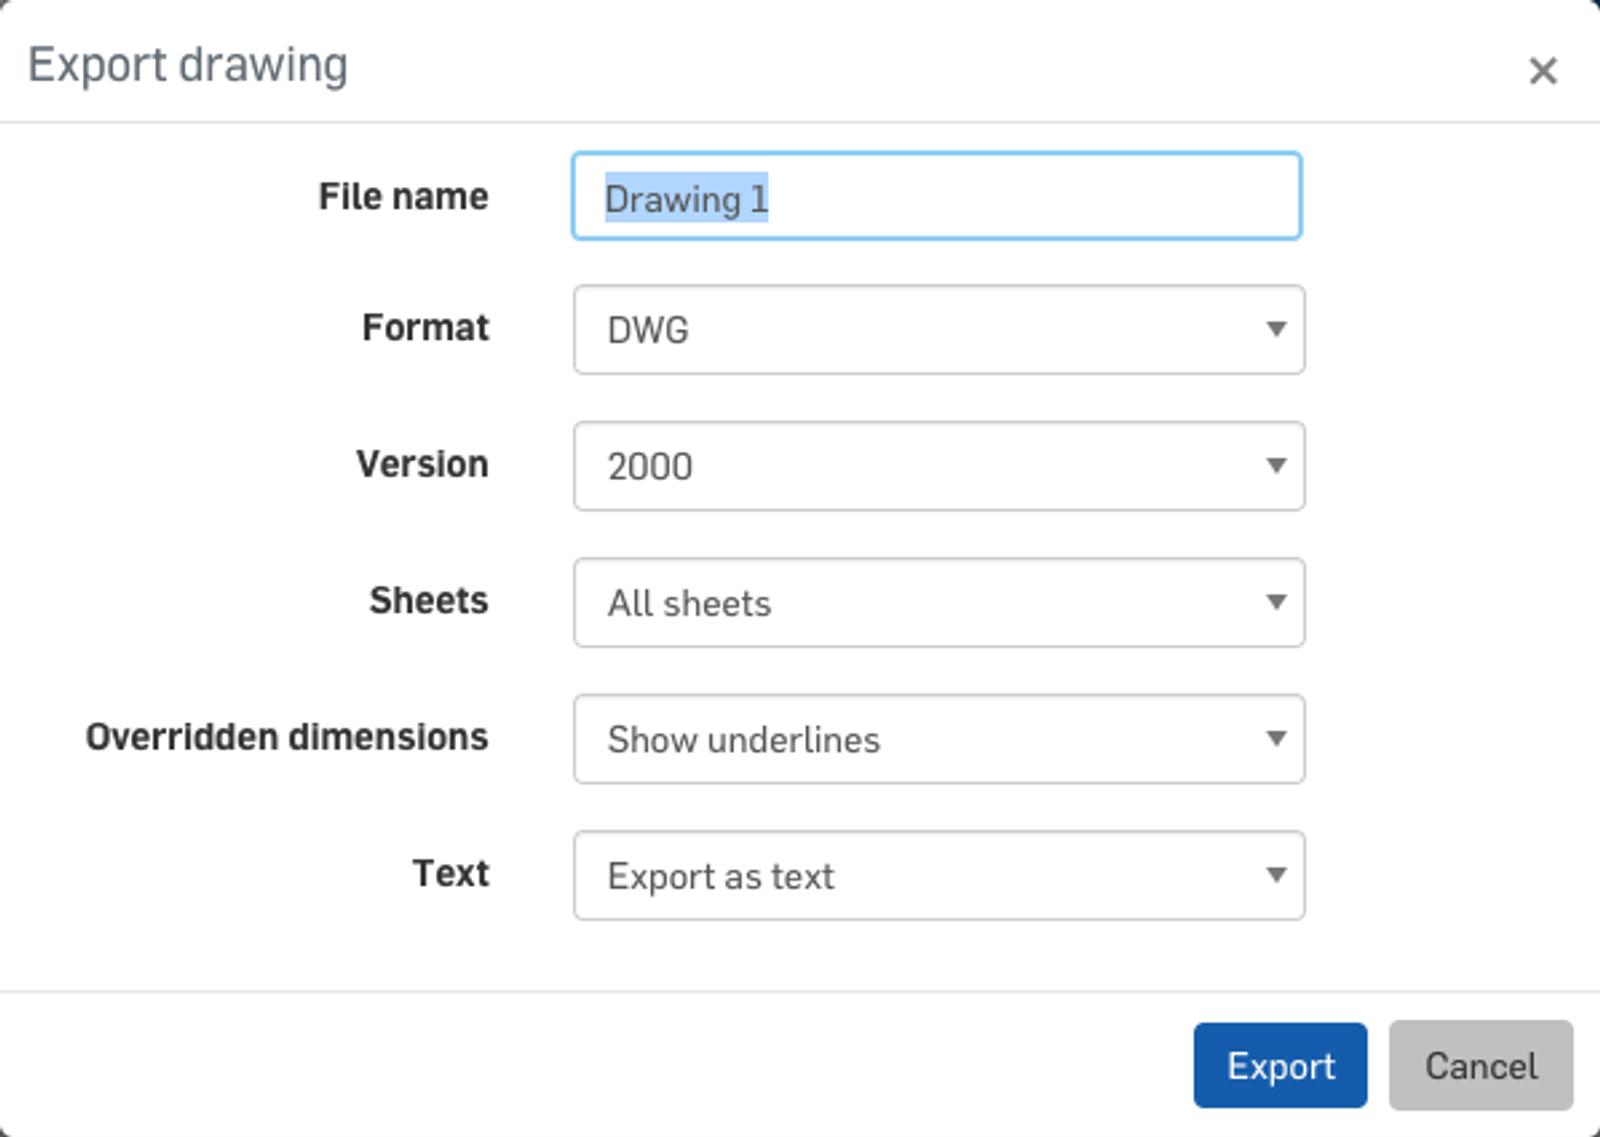Viewport: 1600px width, 1137px height.
Task: Click the arrow in Overridden dimensions field
Action: pyautogui.click(x=1275, y=738)
